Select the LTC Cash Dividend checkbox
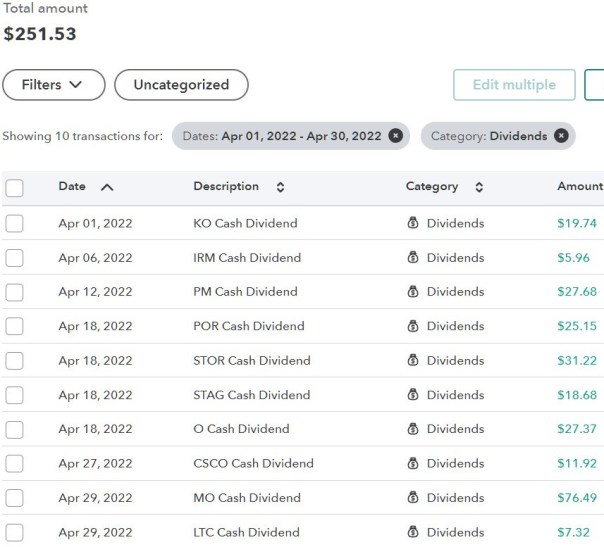This screenshot has width=604, height=547. 15,532
